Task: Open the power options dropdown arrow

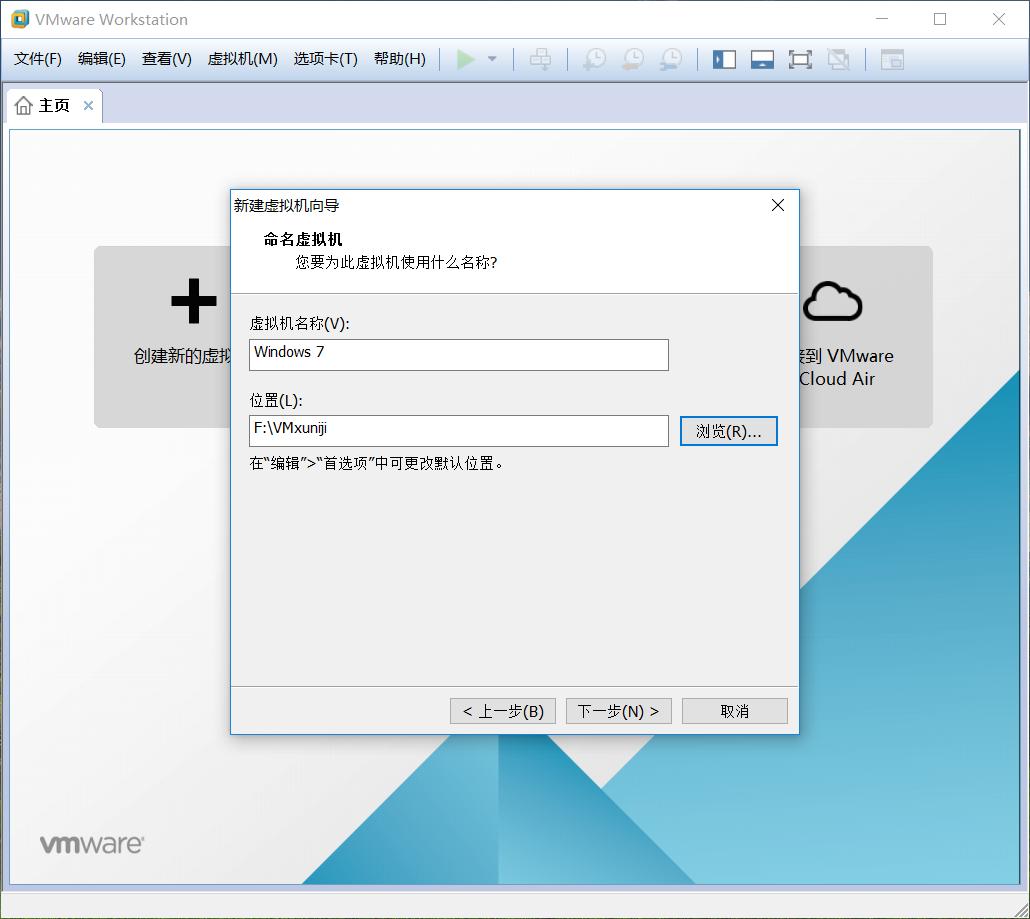Action: pyautogui.click(x=492, y=59)
